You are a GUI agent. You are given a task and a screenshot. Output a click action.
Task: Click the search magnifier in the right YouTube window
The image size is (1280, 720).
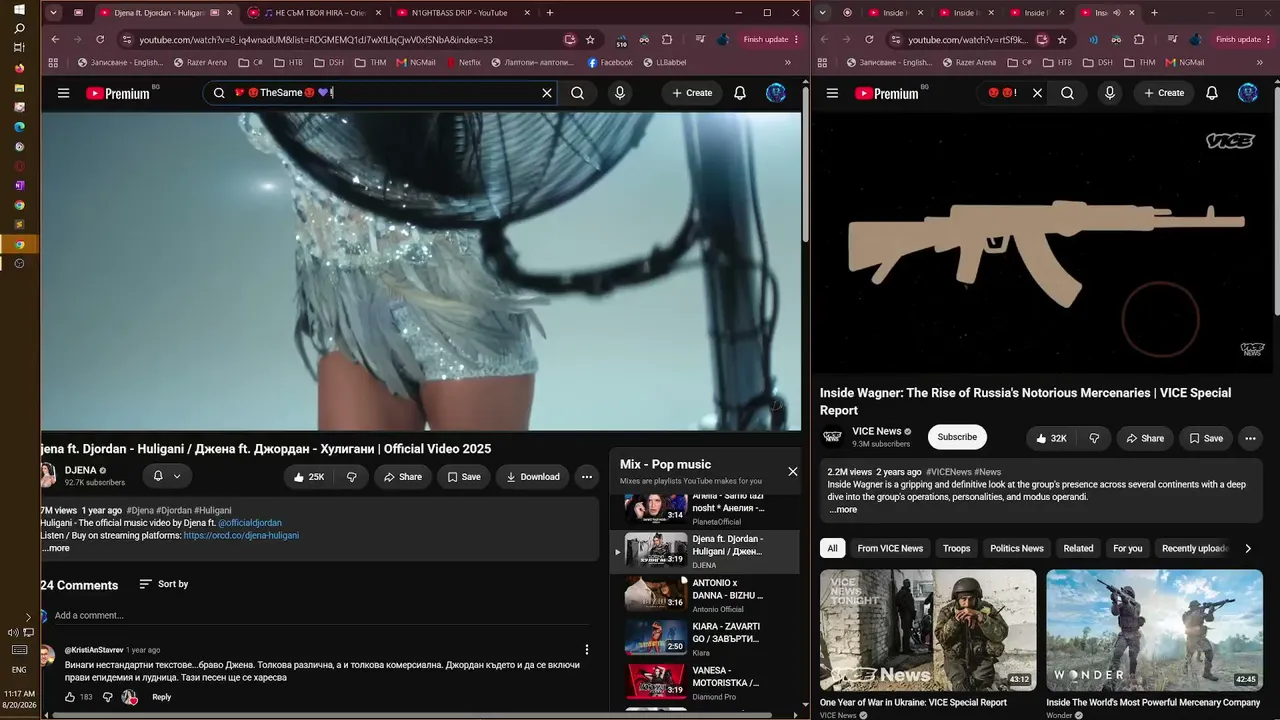pyautogui.click(x=1068, y=93)
